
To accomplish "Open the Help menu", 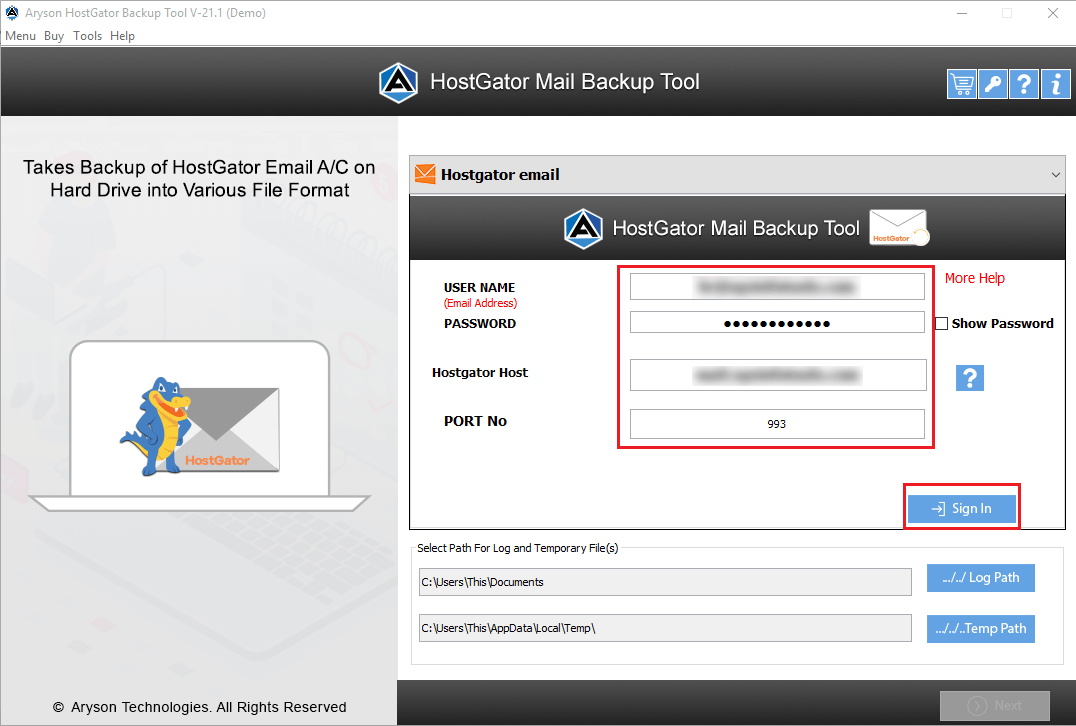I will [x=122, y=36].
